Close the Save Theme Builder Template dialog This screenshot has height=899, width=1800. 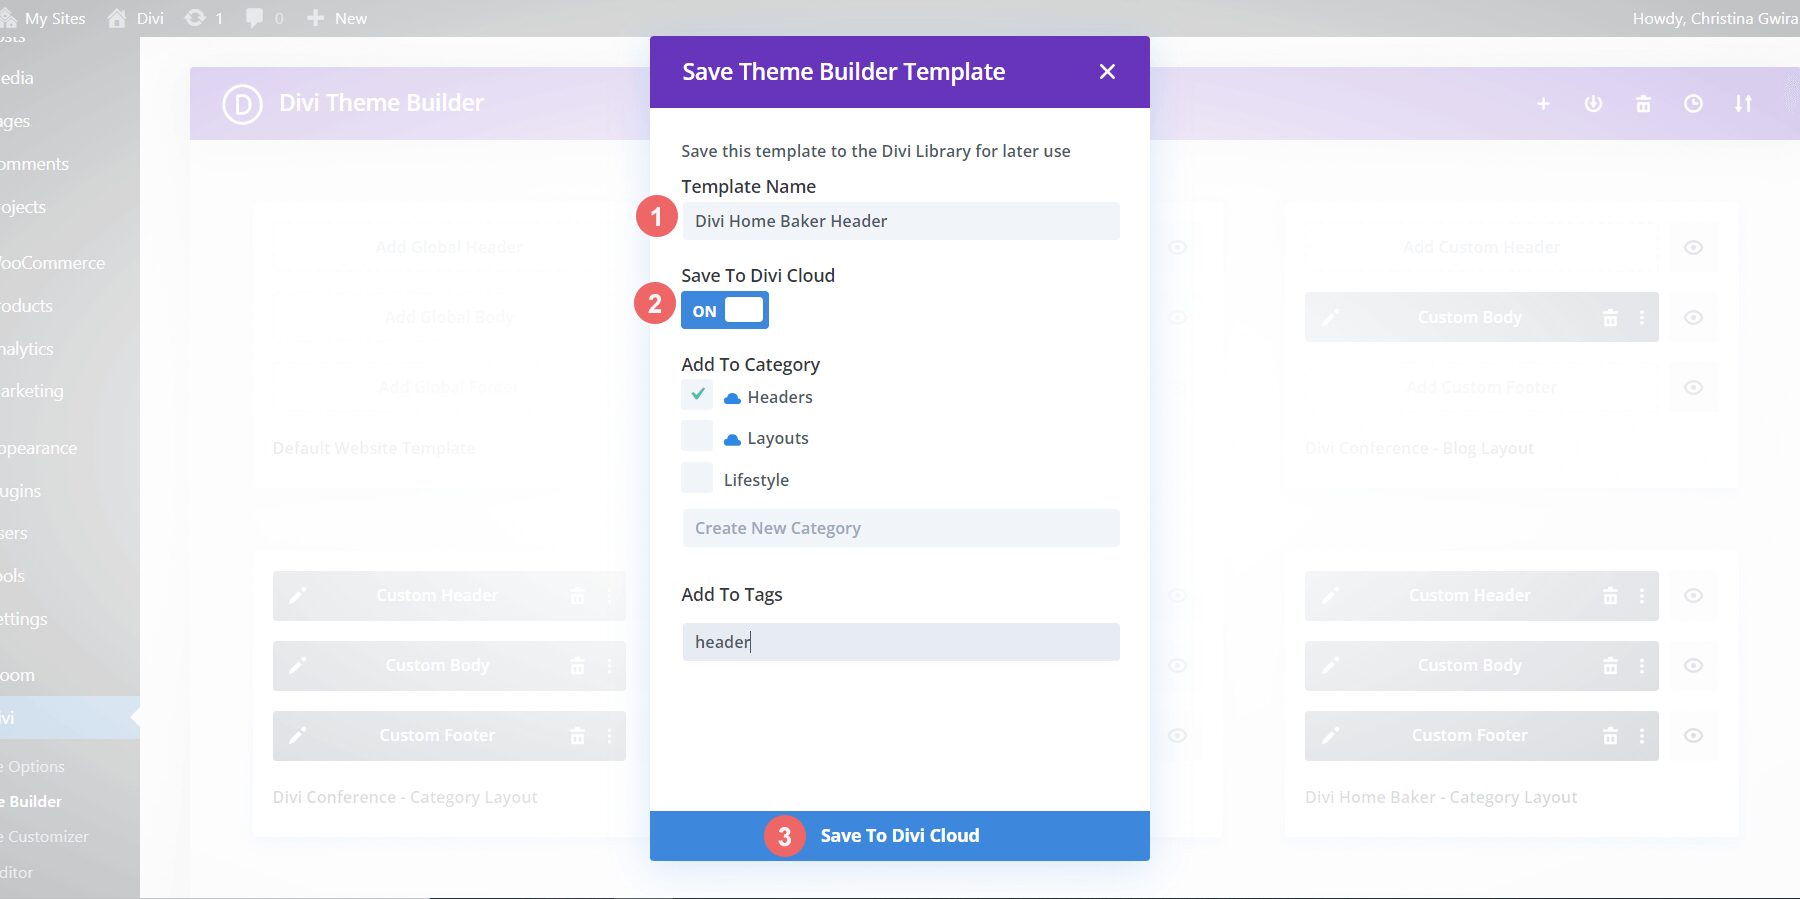(x=1107, y=72)
